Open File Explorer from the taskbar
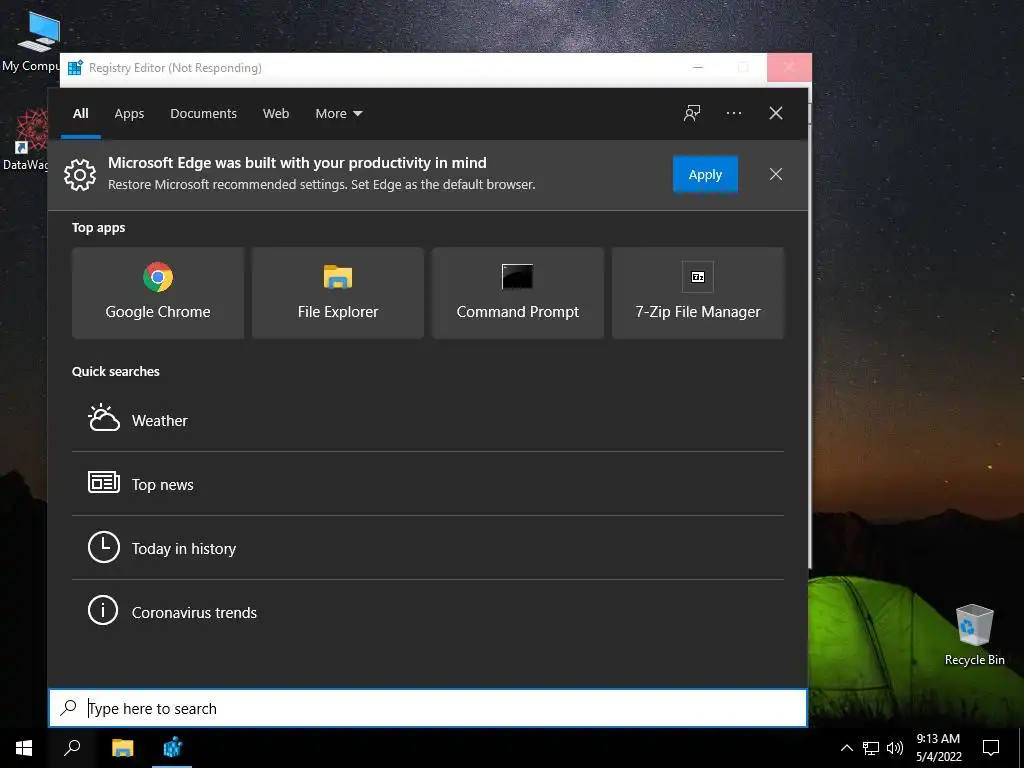Viewport: 1024px width, 768px height. 122,748
